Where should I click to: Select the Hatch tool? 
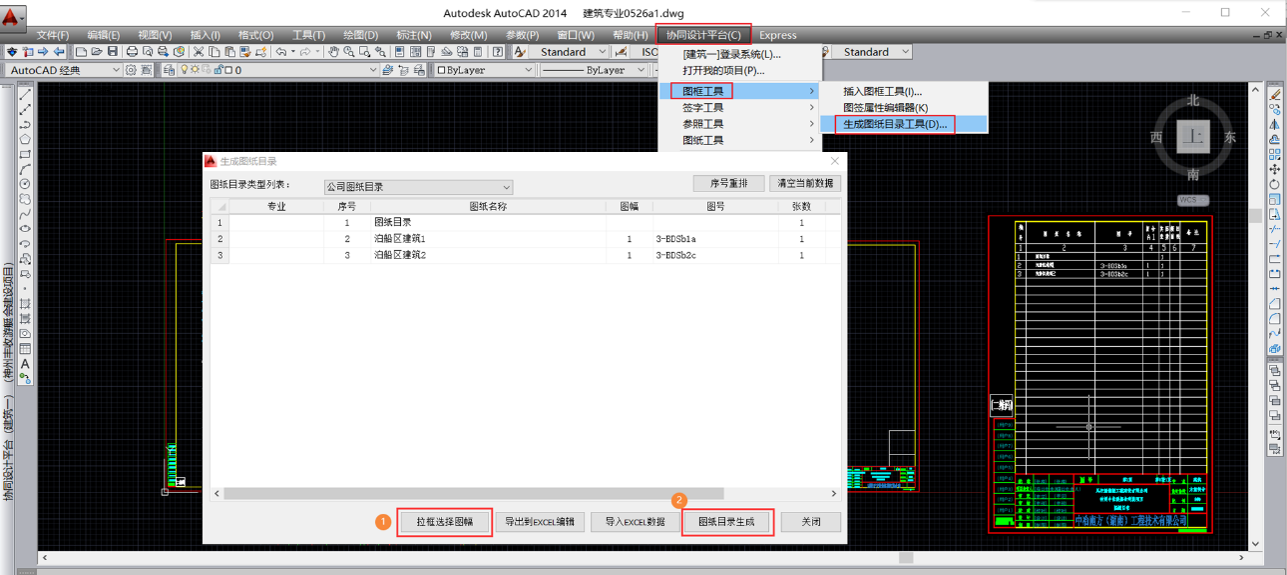tap(25, 303)
